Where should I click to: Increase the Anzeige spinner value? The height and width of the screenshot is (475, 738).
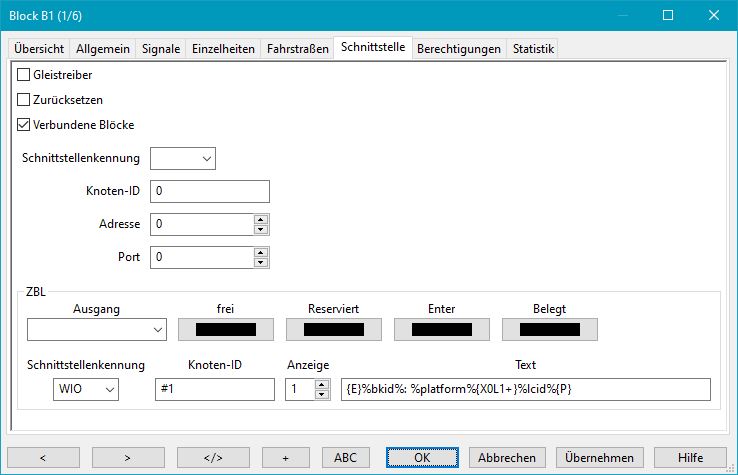point(320,384)
